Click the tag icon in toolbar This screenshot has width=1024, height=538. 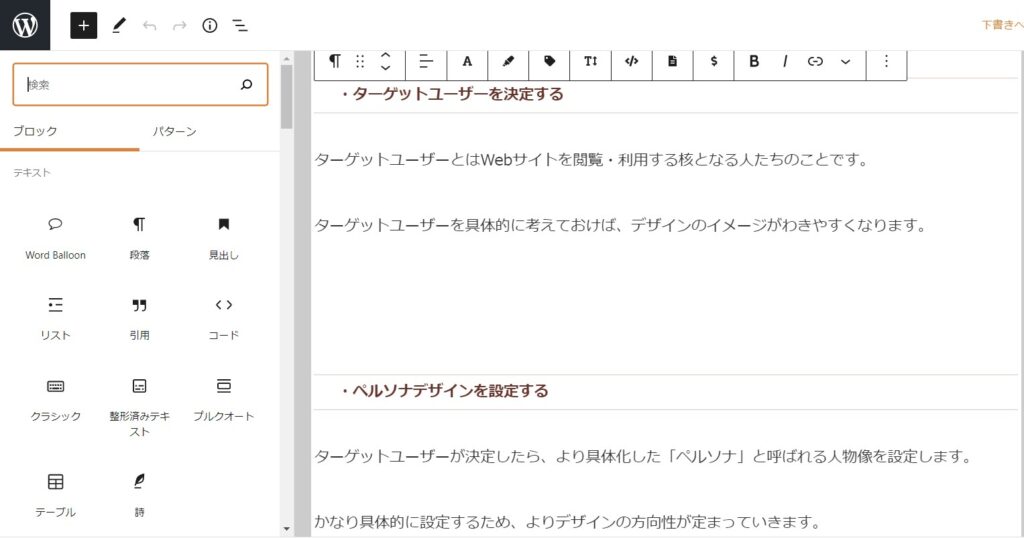549,61
